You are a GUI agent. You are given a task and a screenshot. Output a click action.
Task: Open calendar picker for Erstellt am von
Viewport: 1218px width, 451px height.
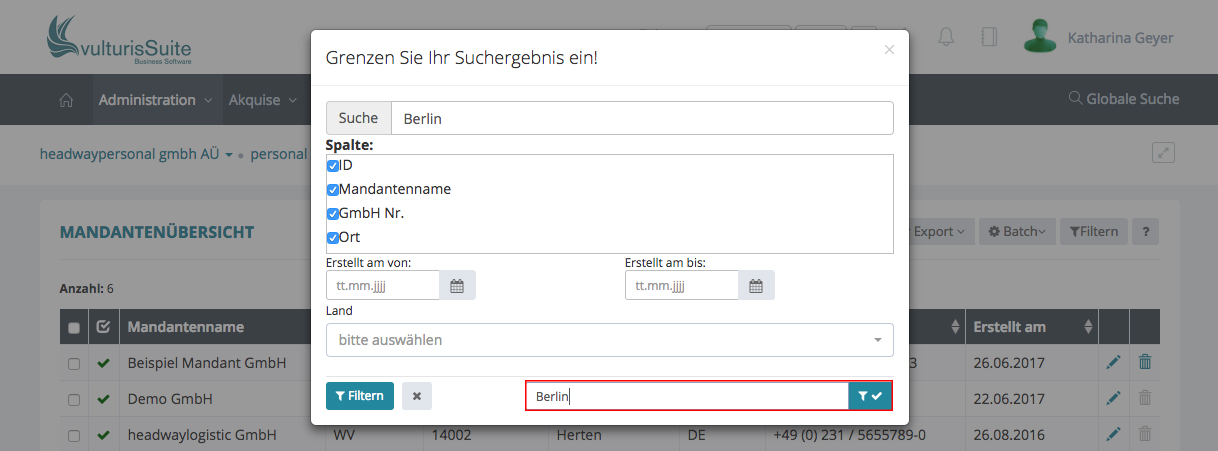coord(457,286)
